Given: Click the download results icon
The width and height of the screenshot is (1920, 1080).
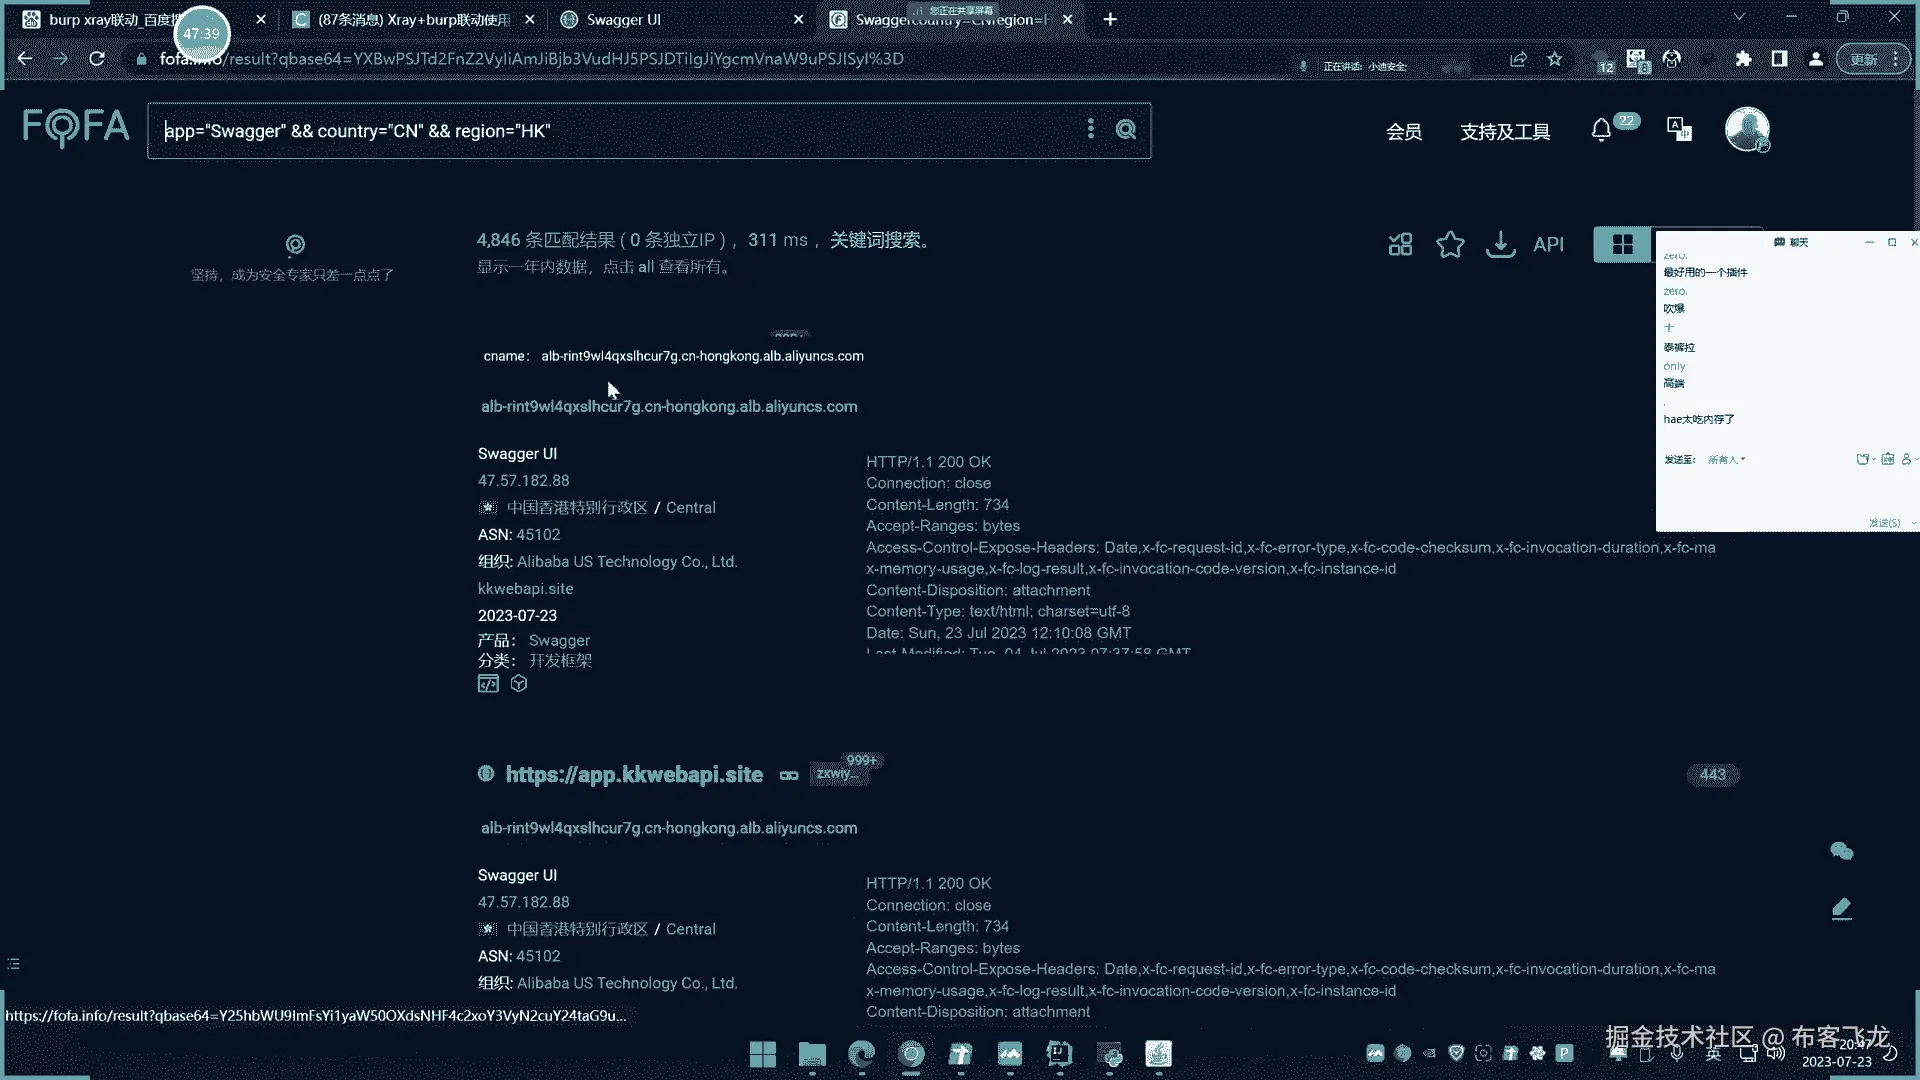Looking at the screenshot, I should coord(1500,244).
